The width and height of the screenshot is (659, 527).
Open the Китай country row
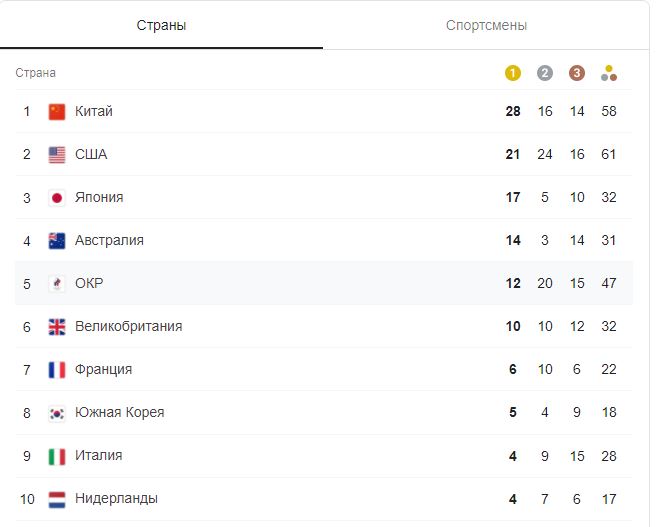324,111
